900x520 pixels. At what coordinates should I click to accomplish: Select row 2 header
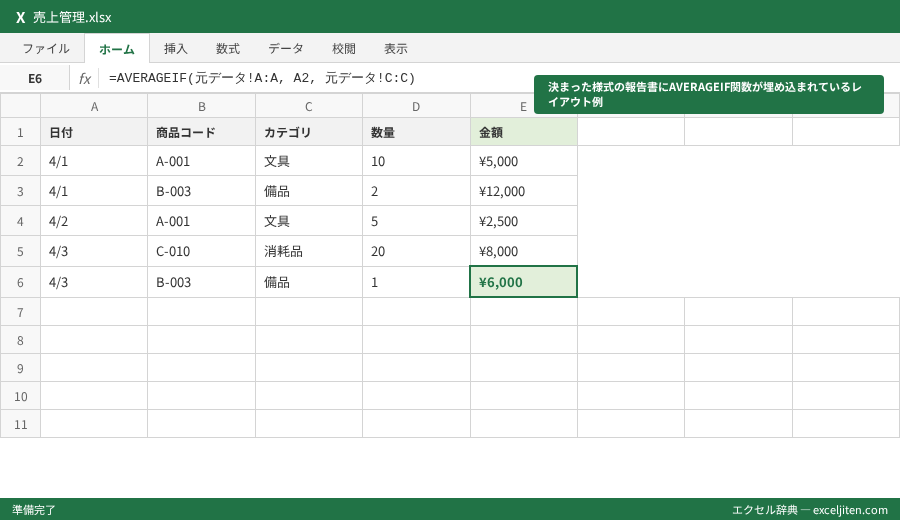[x=20, y=161]
